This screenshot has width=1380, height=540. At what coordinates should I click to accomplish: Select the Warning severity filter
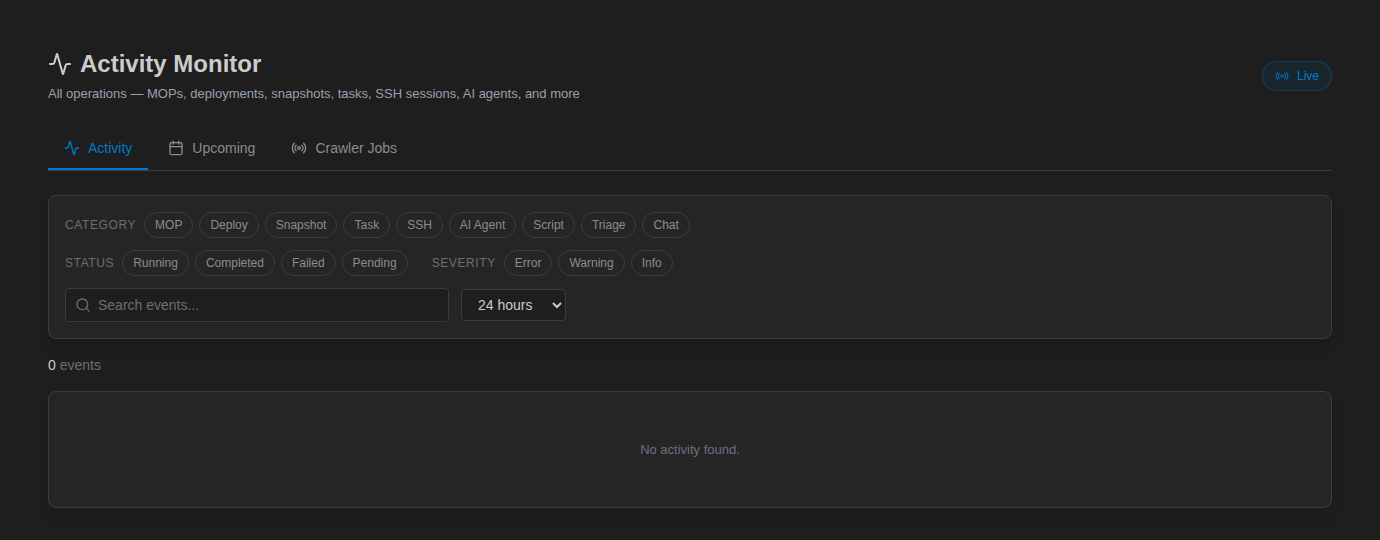pyautogui.click(x=592, y=263)
